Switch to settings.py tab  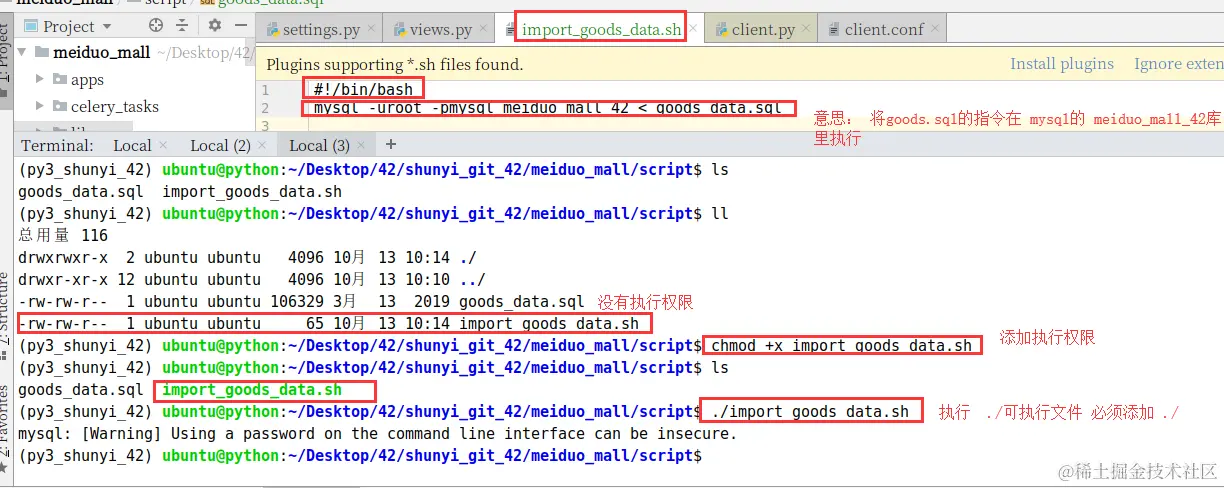pyautogui.click(x=321, y=29)
